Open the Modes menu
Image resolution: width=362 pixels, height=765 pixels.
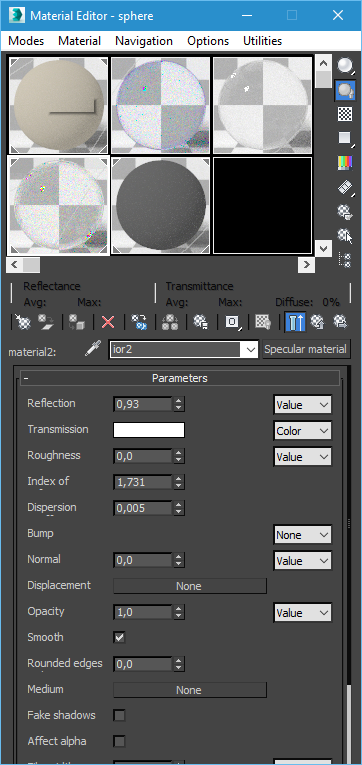[x=26, y=41]
